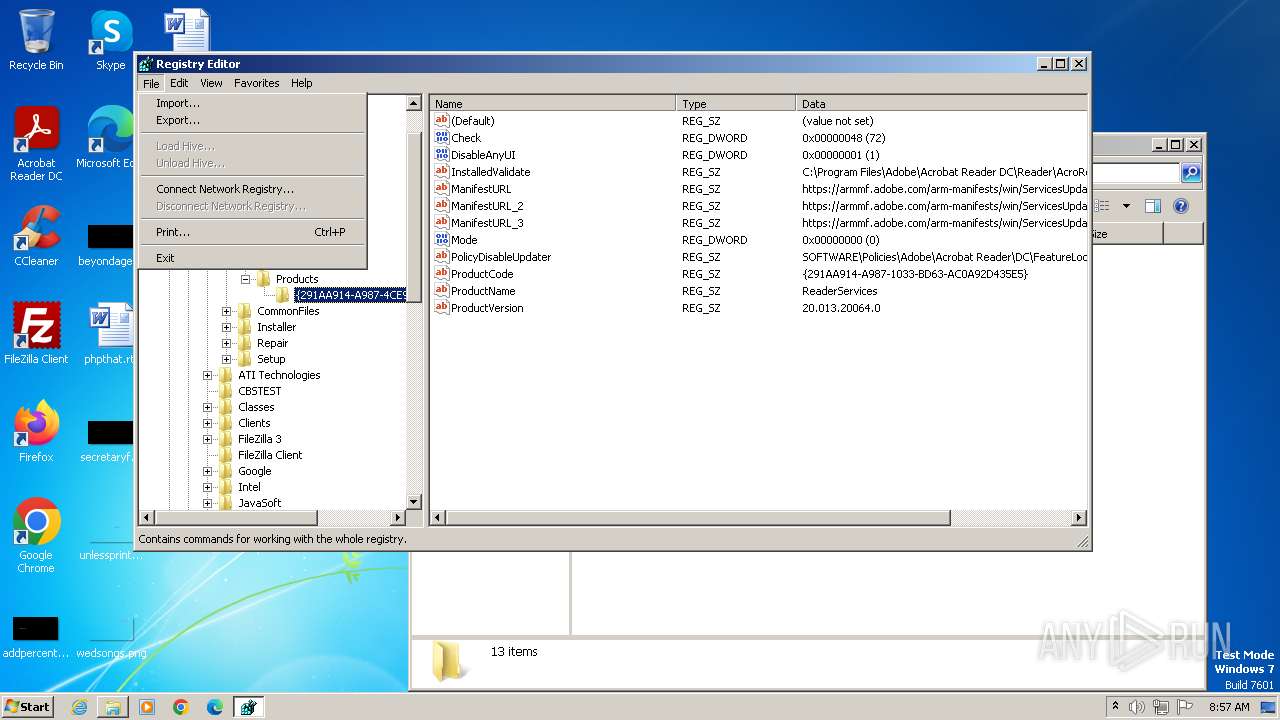1280x720 pixels.
Task: Expand the Classes key
Action: pyautogui.click(x=207, y=407)
